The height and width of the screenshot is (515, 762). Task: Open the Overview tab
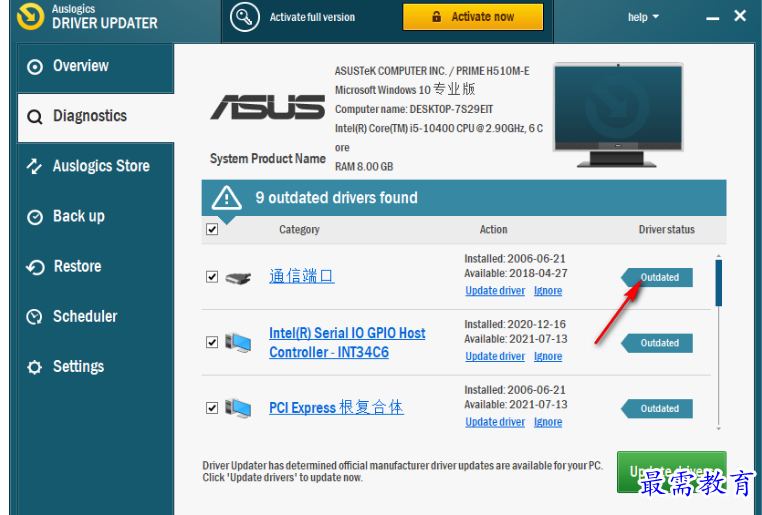pos(96,67)
